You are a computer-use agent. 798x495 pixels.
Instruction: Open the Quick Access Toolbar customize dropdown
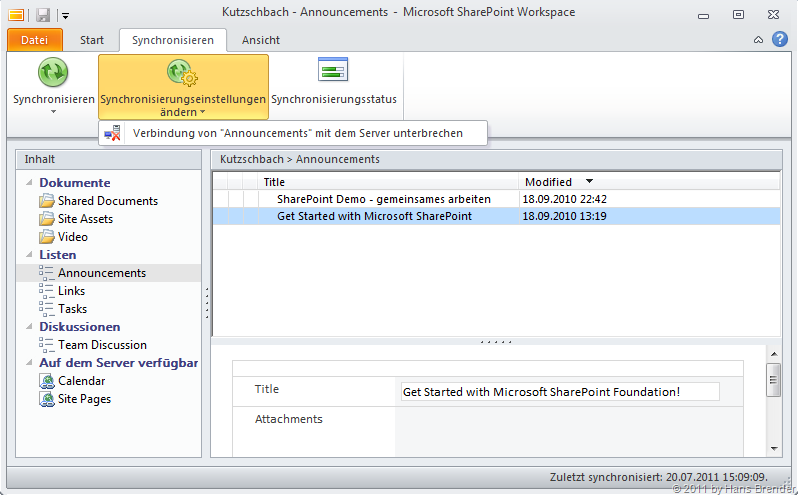(65, 15)
